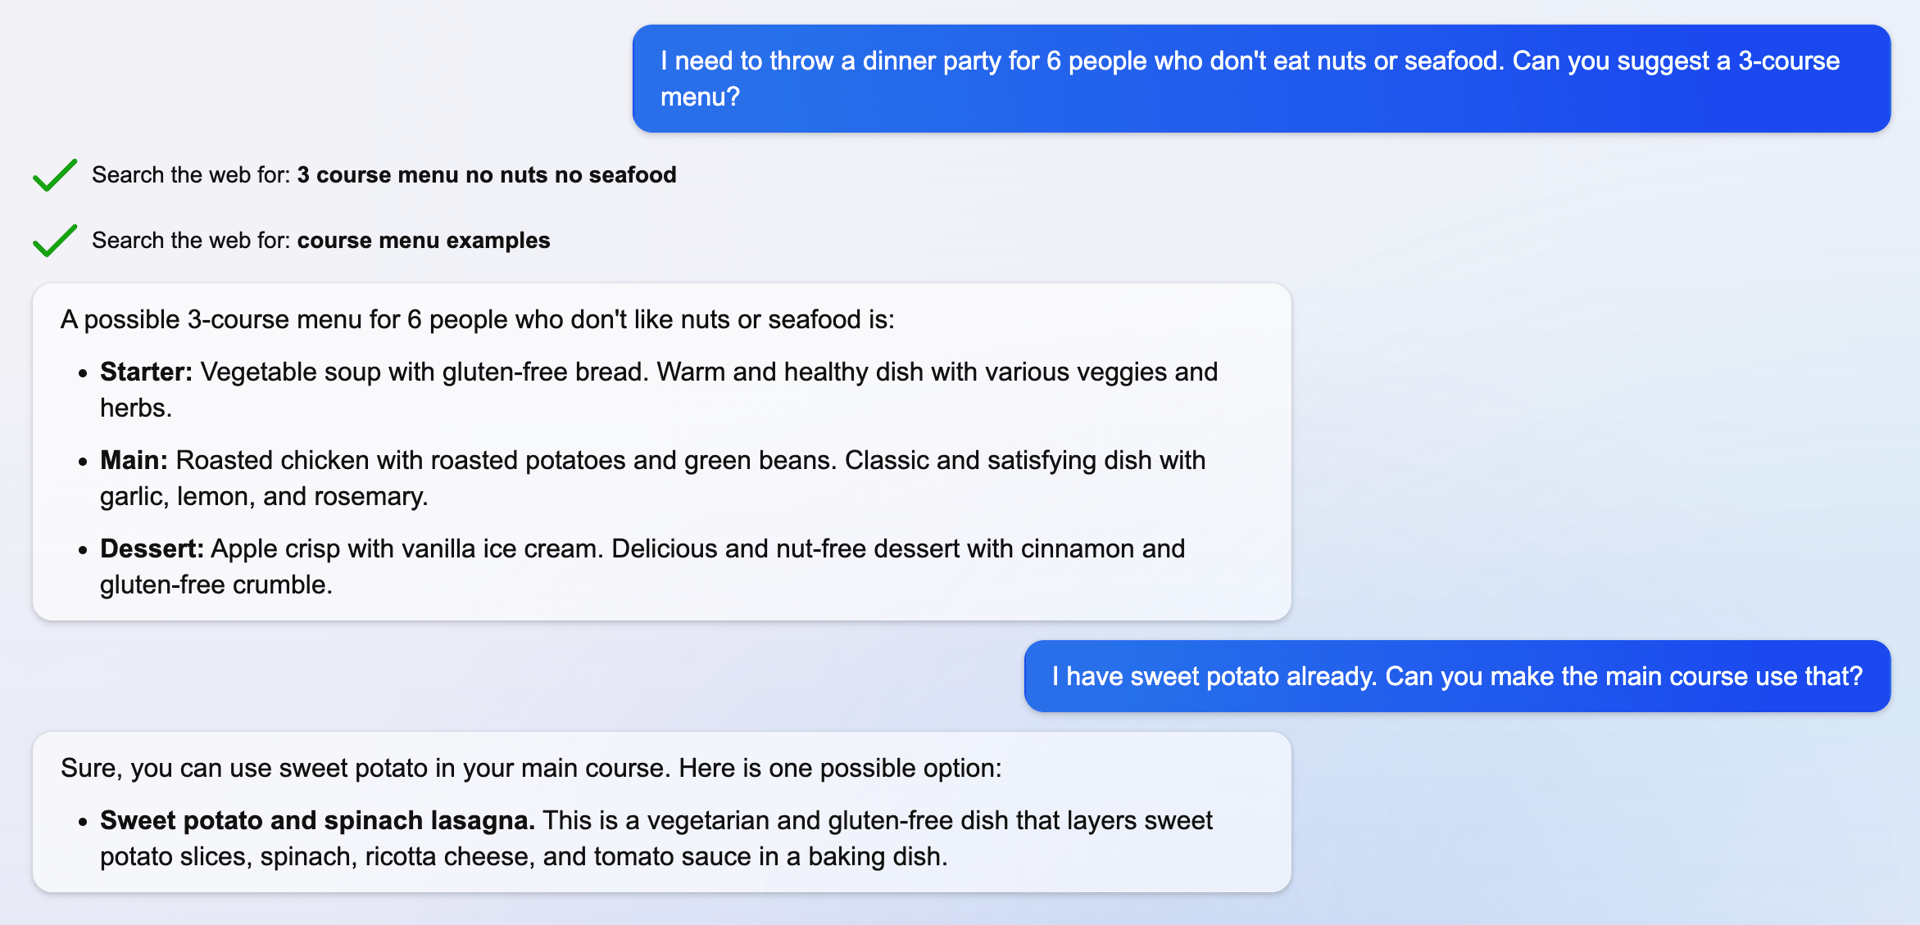The height and width of the screenshot is (925, 1920).
Task: Select the search query '3 course menu no nuts no seafood'
Action: pos(486,174)
